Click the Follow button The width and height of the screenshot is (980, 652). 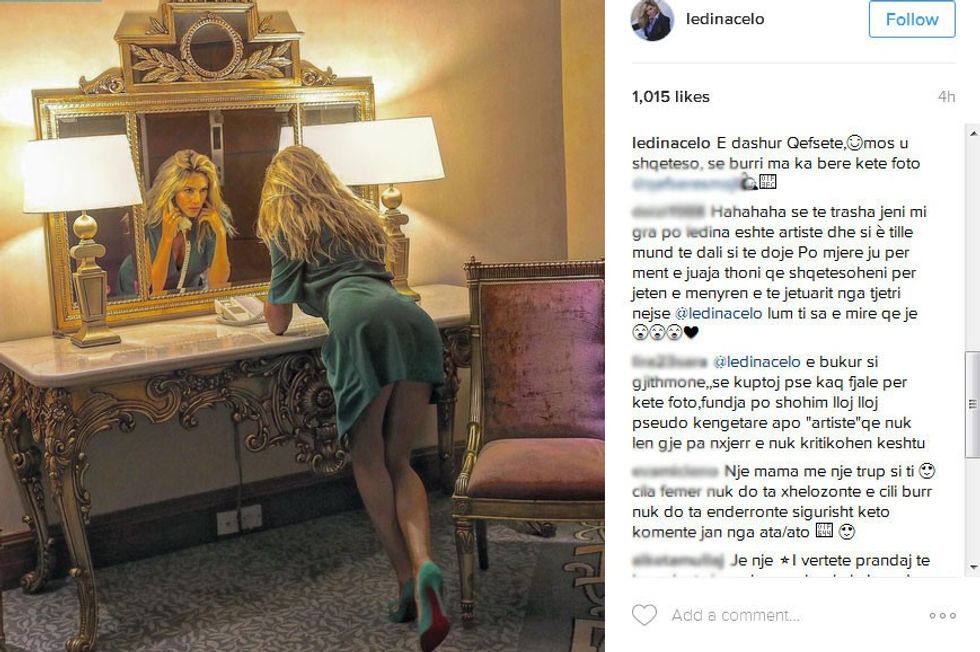[912, 19]
